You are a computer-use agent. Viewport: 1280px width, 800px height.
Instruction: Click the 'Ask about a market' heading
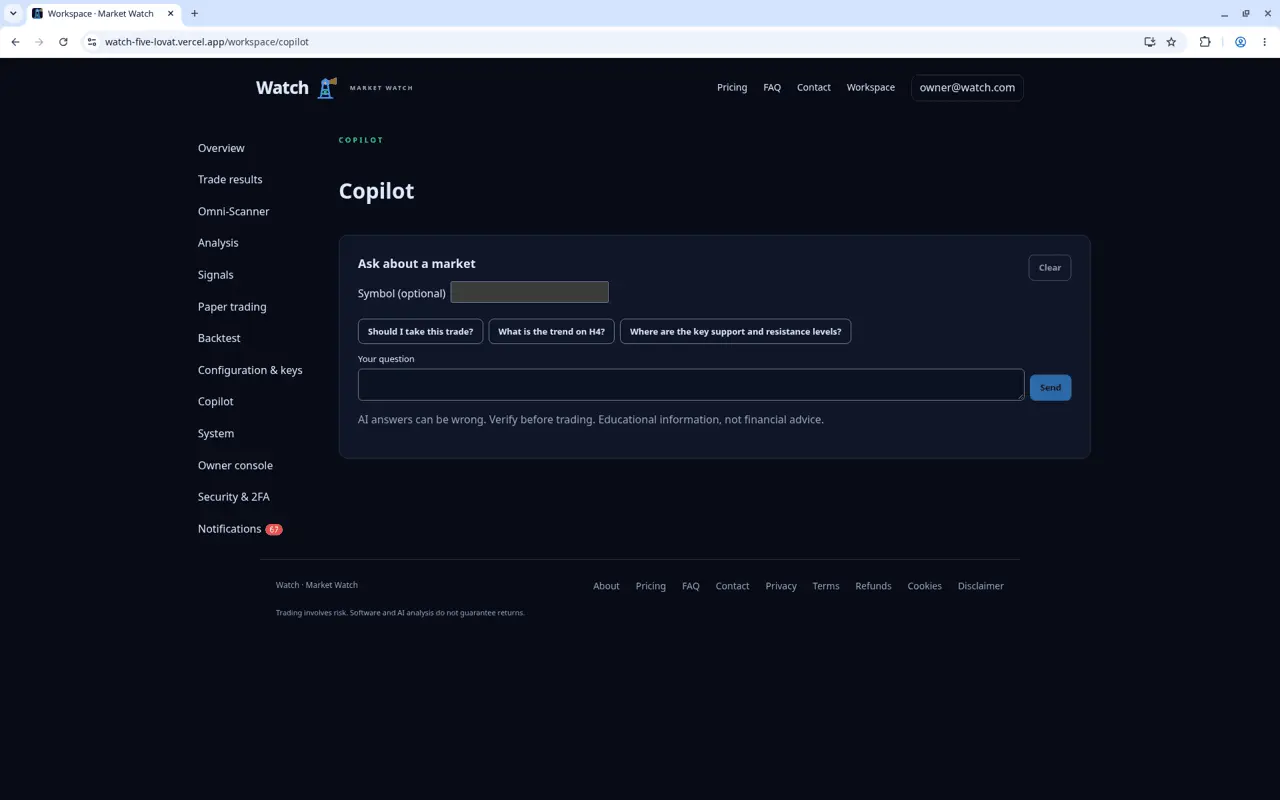[417, 264]
